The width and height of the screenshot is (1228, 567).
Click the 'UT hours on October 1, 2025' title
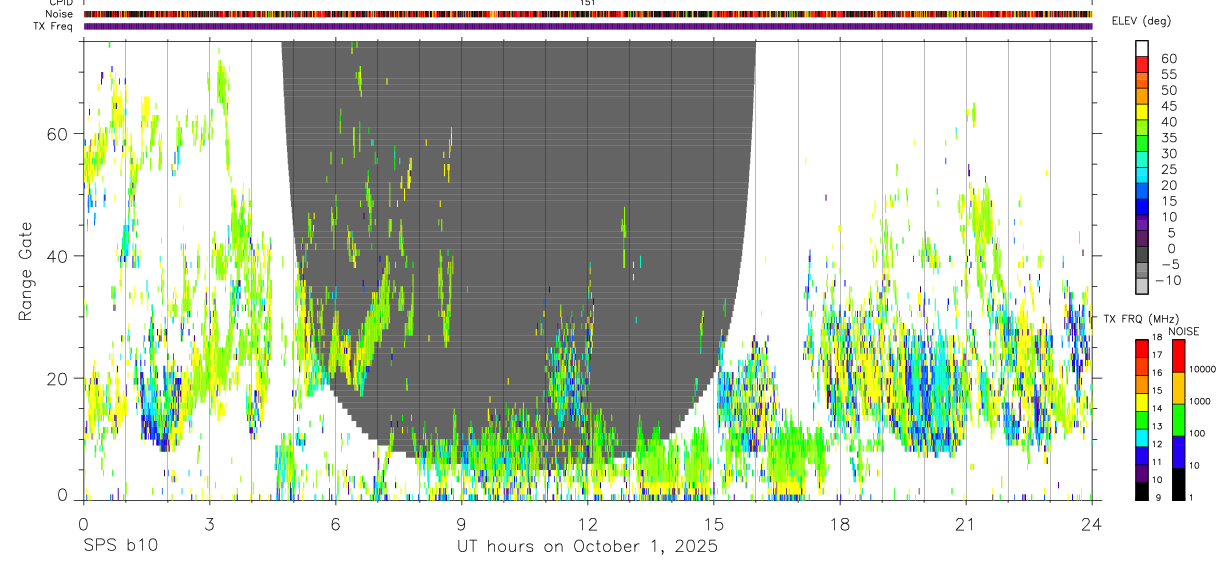[x=587, y=547]
